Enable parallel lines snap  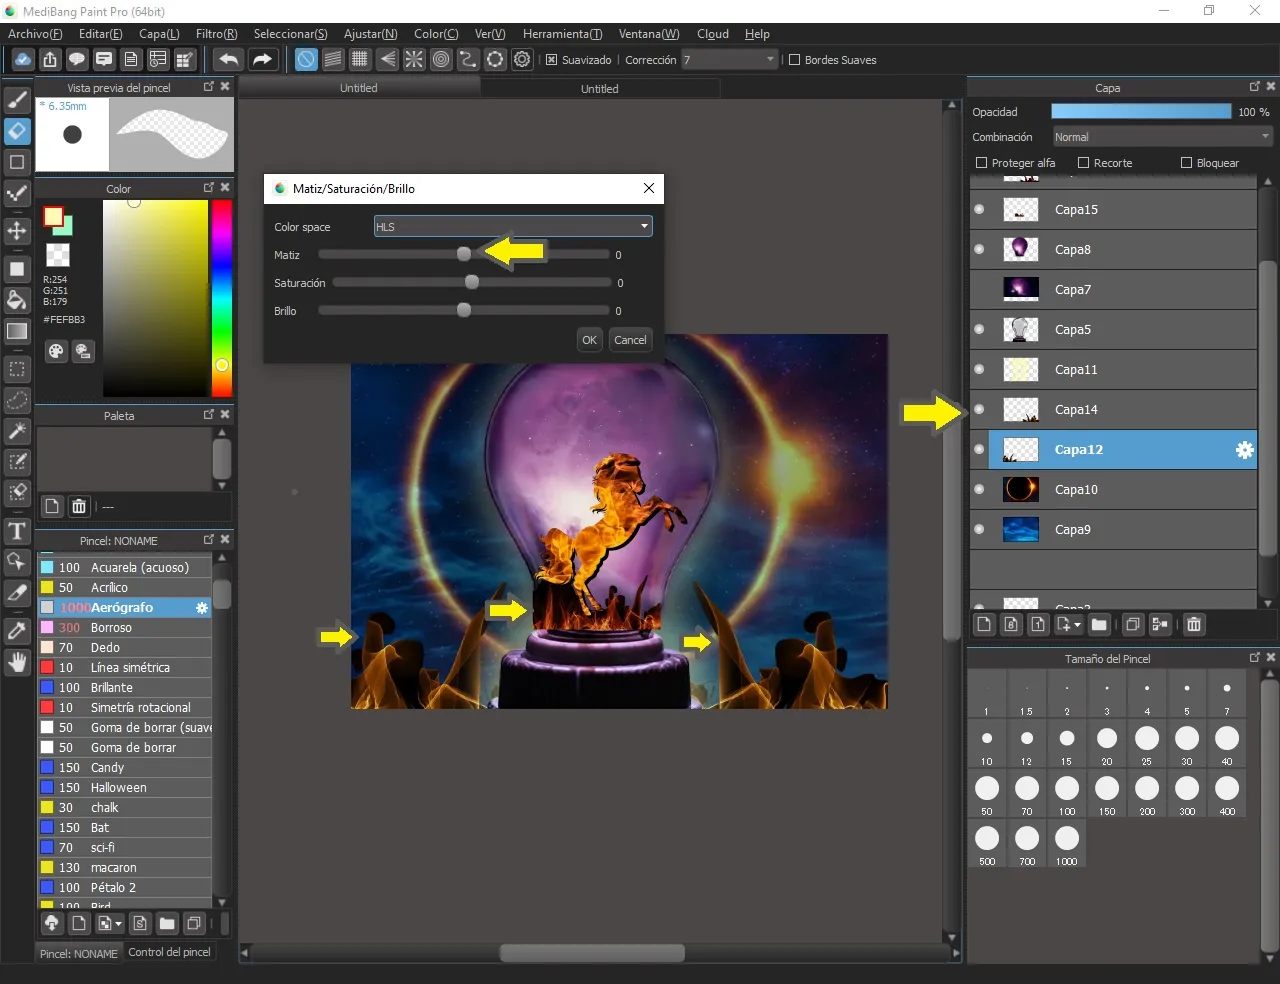pyautogui.click(x=333, y=60)
